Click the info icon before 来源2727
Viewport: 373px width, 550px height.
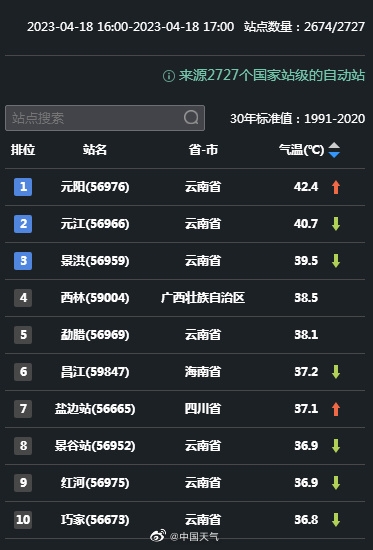169,76
